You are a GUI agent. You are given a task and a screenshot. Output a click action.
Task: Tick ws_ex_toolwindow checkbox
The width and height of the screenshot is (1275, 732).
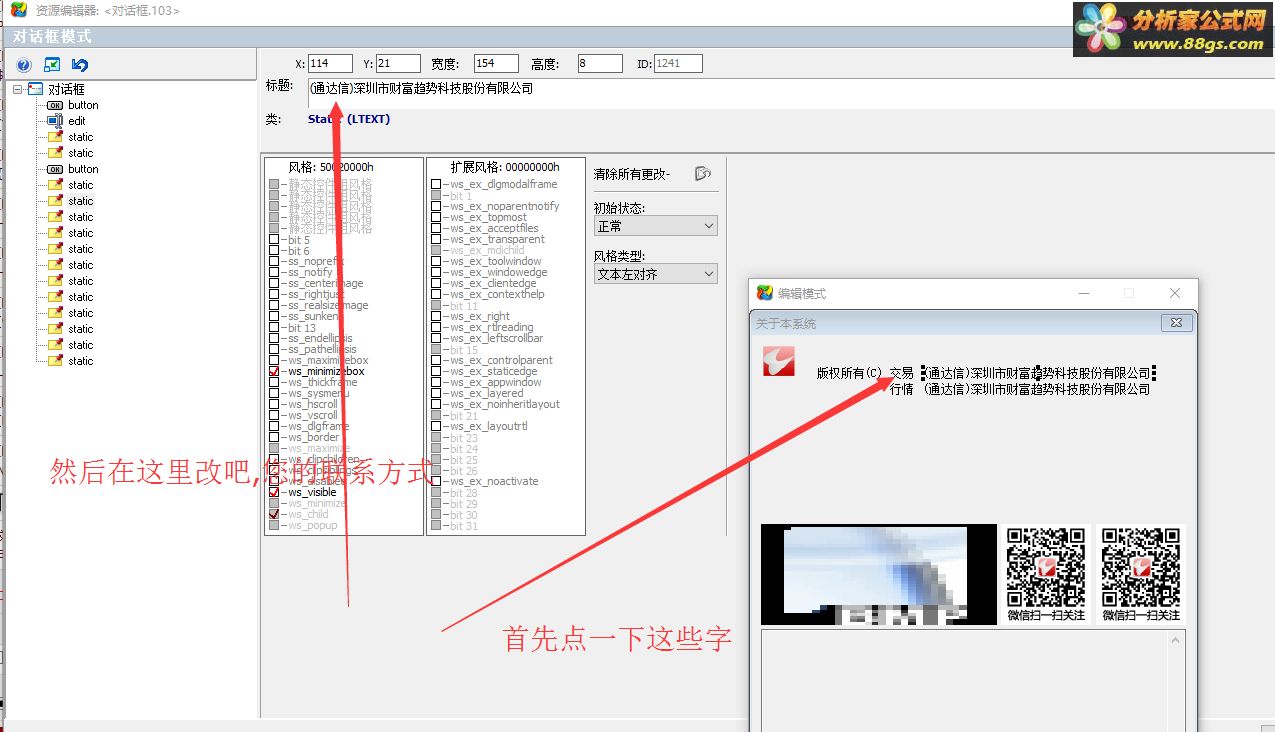(436, 261)
